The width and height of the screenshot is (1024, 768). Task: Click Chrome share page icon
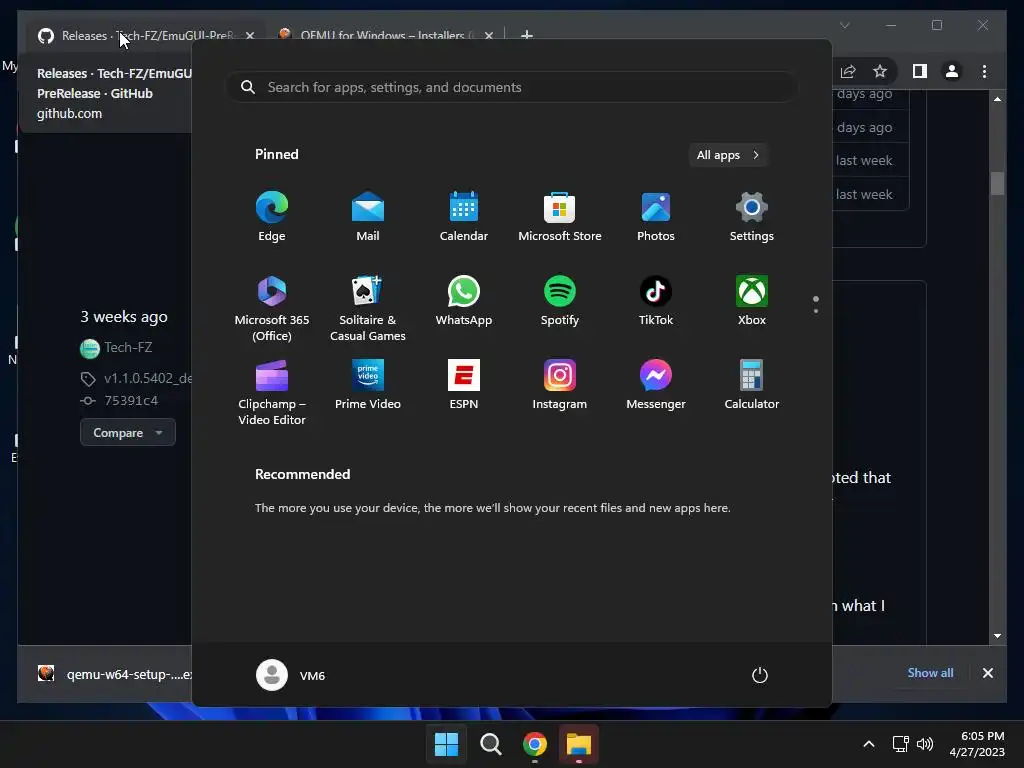coord(848,71)
